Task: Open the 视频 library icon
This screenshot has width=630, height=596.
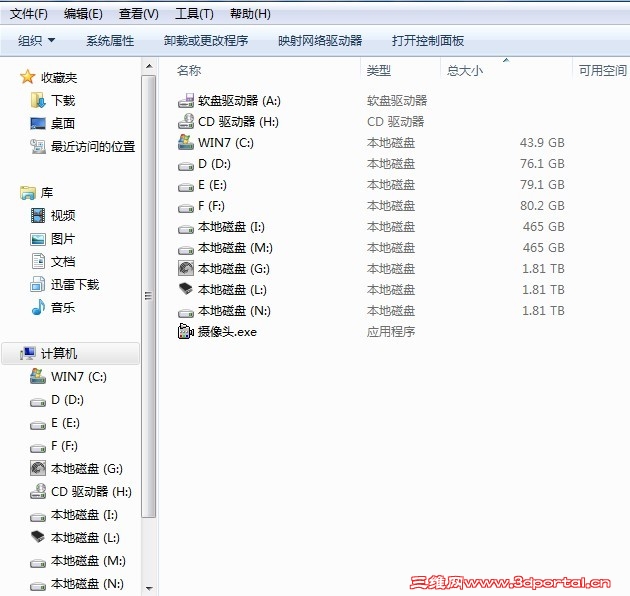Action: [38, 215]
